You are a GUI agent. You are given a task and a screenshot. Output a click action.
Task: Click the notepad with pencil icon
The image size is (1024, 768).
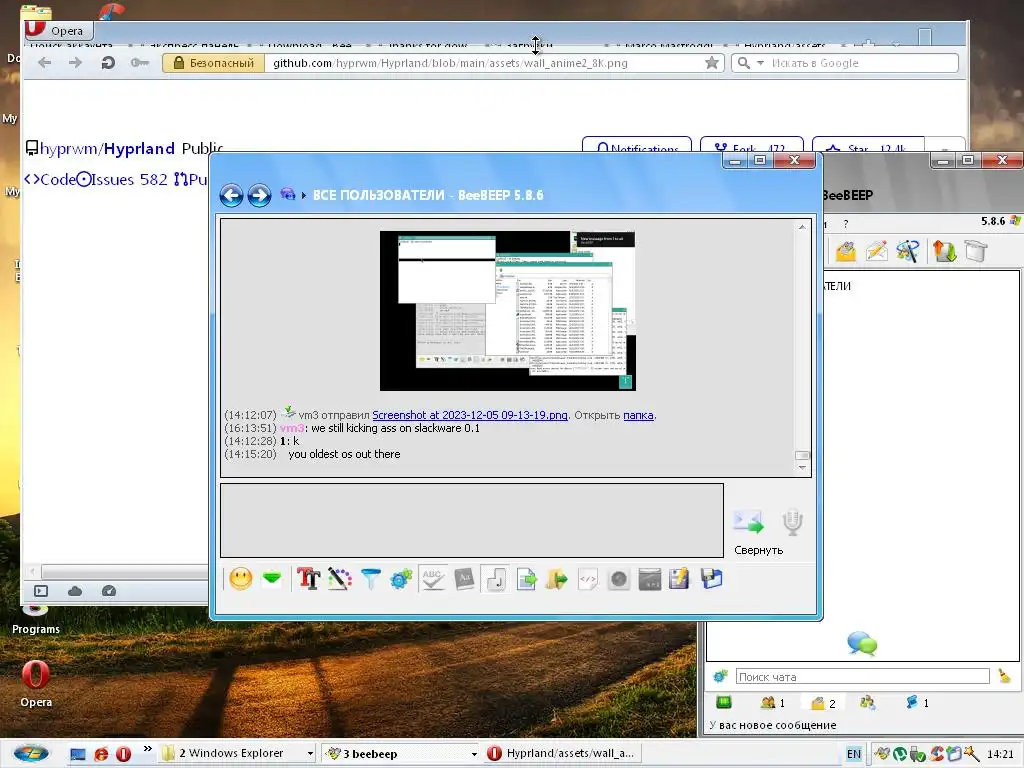point(679,579)
